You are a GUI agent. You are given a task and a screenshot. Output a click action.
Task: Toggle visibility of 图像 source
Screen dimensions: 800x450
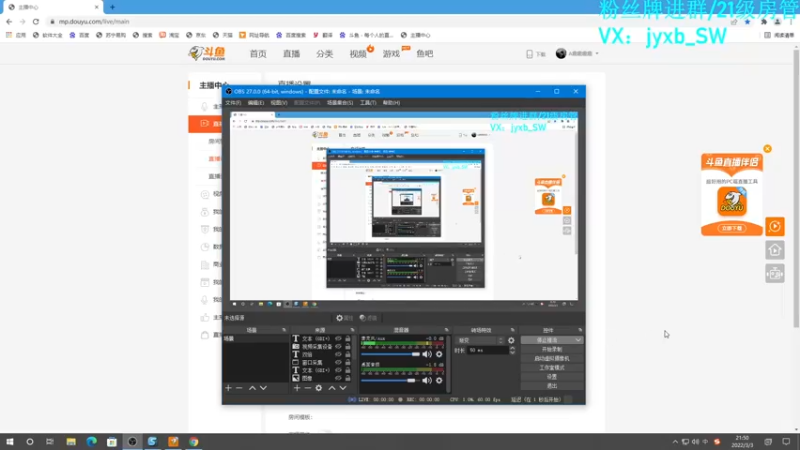point(338,378)
